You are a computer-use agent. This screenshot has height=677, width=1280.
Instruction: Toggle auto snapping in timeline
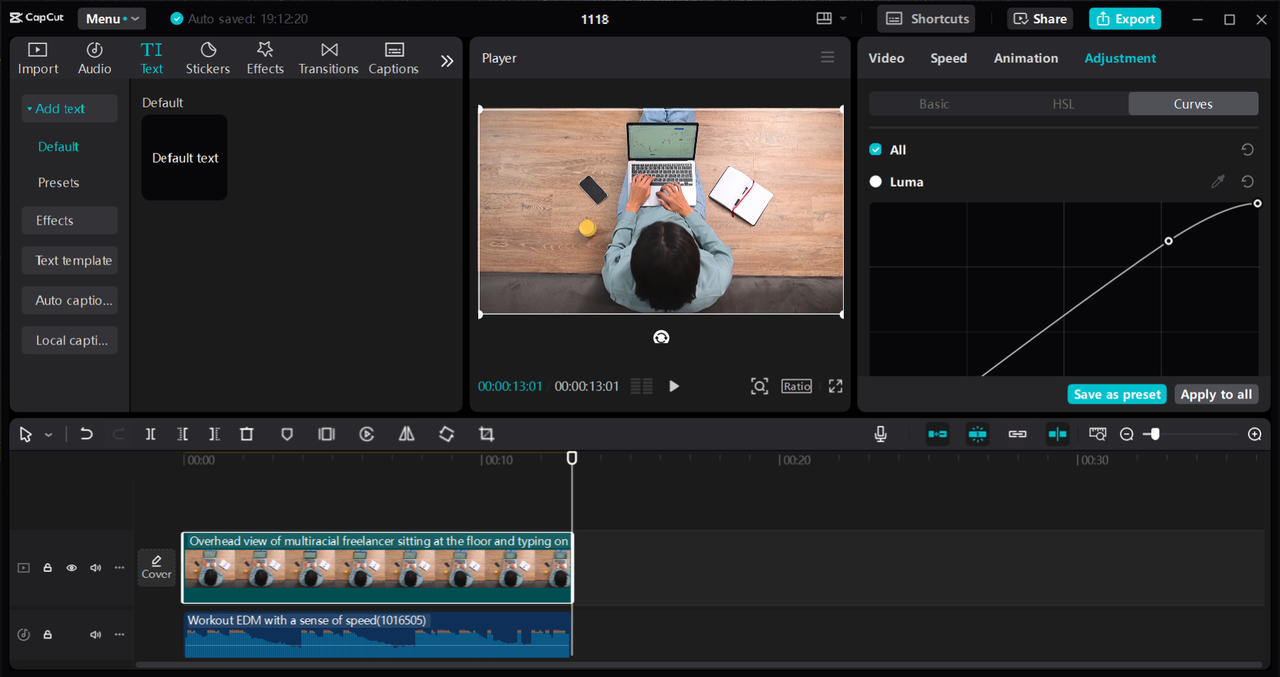pyautogui.click(x=977, y=434)
